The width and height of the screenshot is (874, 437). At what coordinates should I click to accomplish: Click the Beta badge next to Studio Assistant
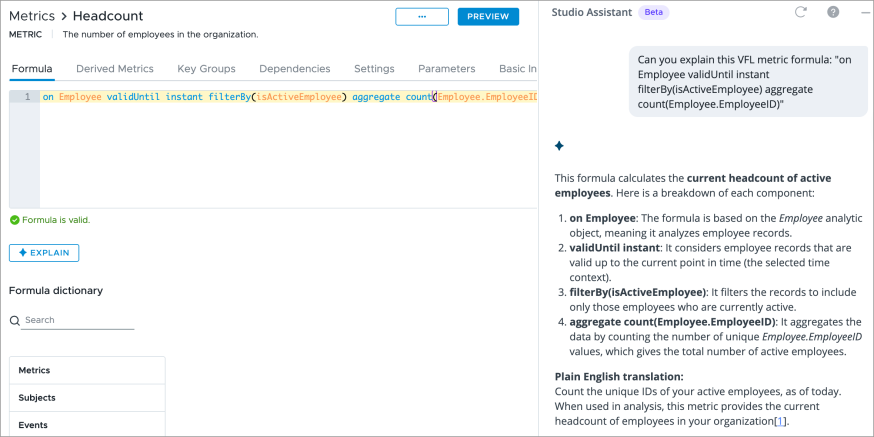pos(653,12)
